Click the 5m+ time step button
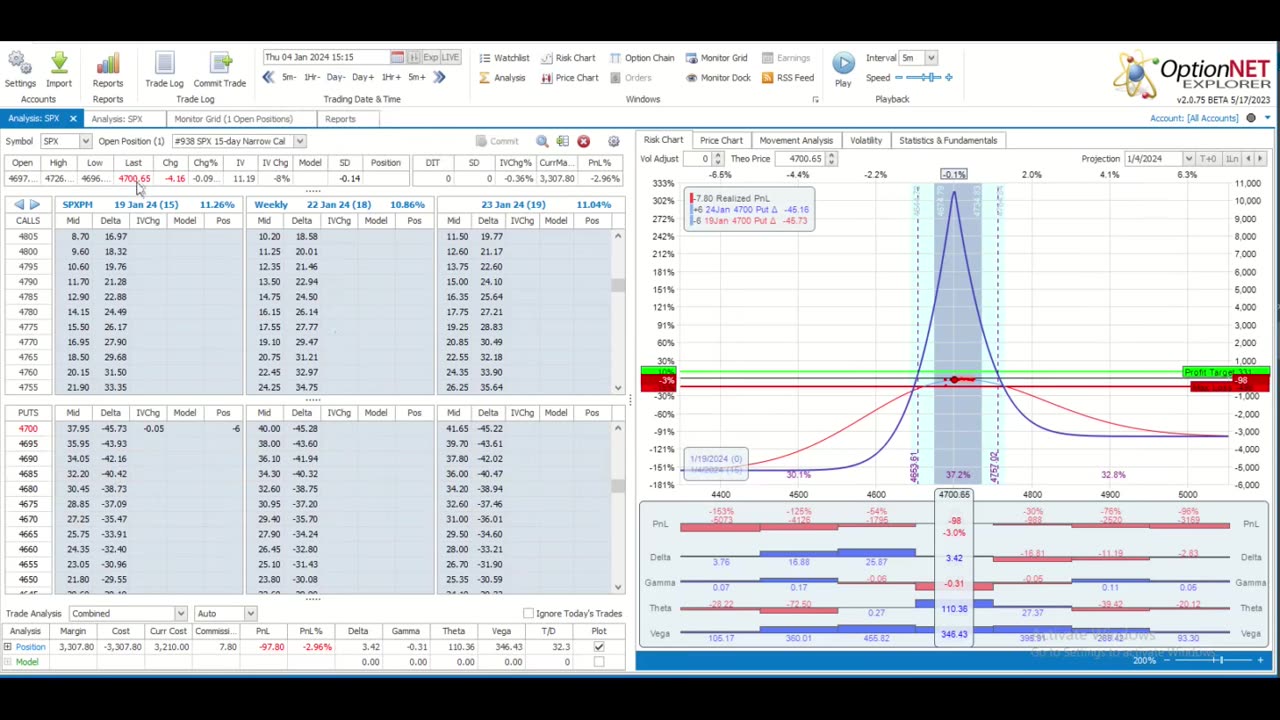The height and width of the screenshot is (720, 1280). pyautogui.click(x=417, y=77)
